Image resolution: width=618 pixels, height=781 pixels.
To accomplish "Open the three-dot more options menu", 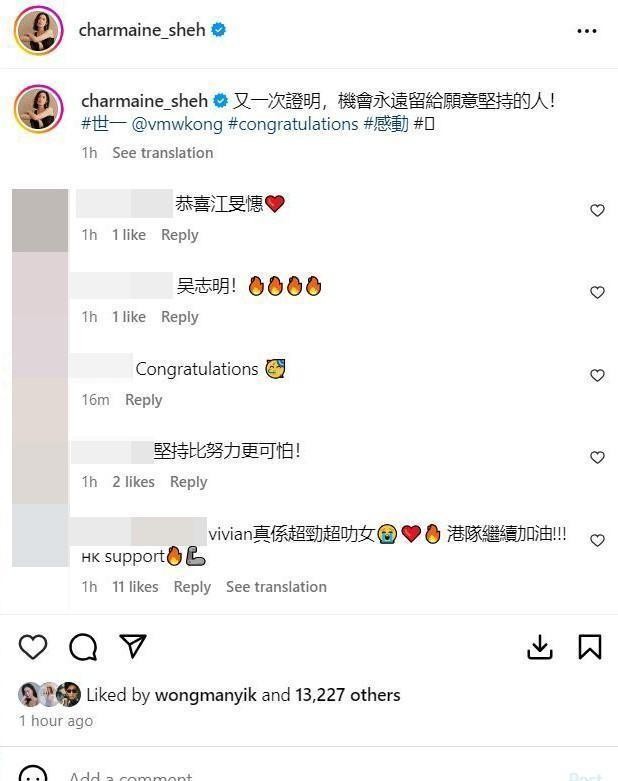I will [x=587, y=31].
